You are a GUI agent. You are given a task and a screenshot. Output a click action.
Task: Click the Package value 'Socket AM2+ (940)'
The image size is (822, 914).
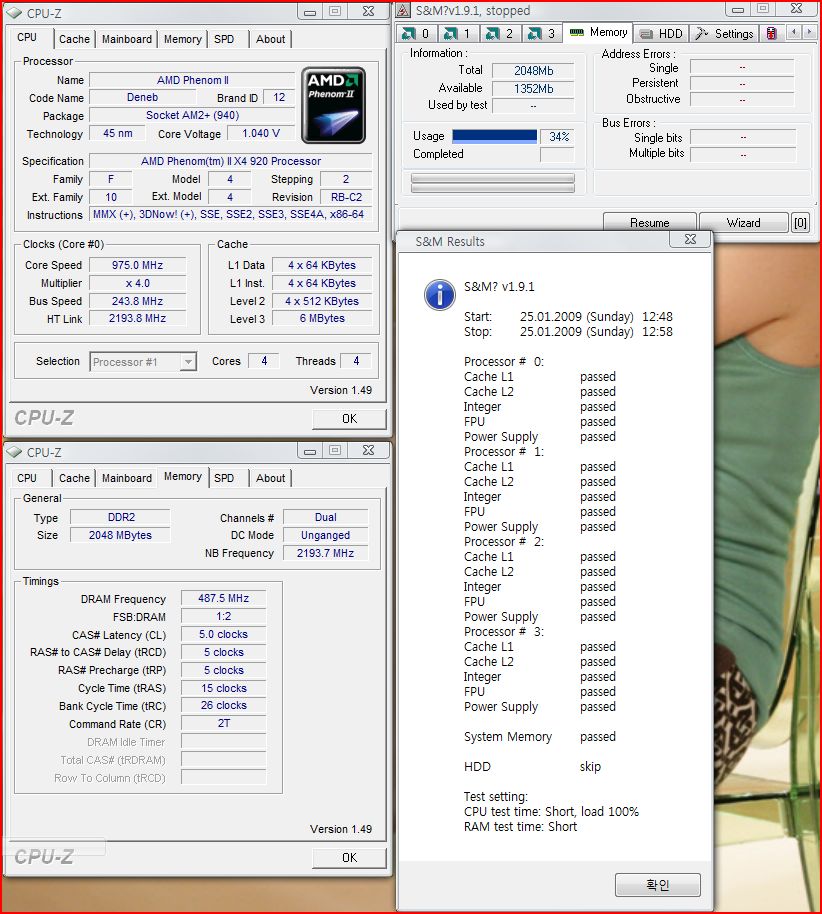point(192,115)
